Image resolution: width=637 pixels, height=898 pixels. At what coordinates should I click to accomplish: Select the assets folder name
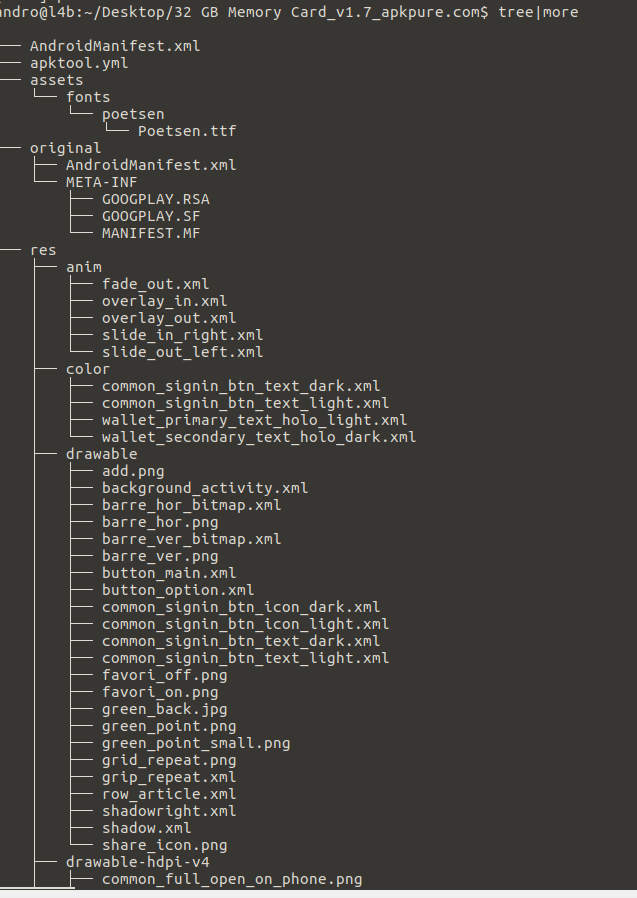[56, 80]
